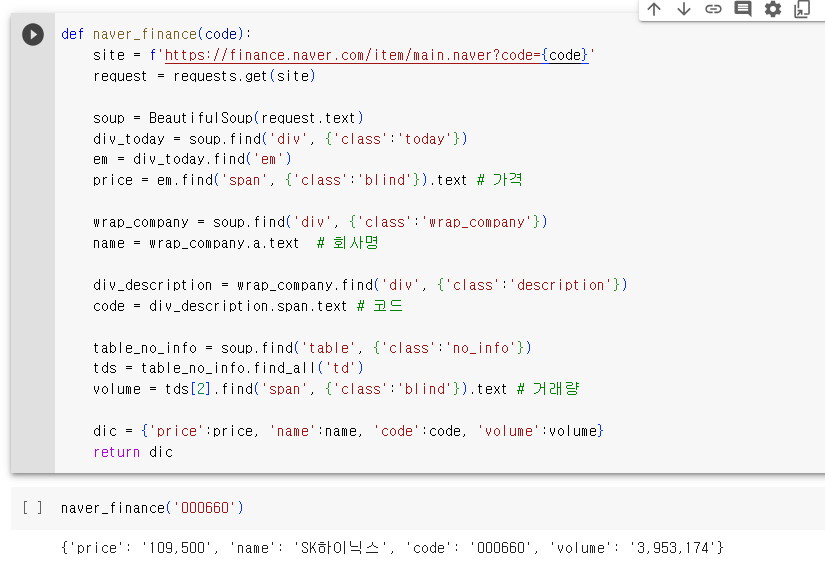Image resolution: width=825 pixels, height=578 pixels.
Task: Add a comment to the cell
Action: pos(743,9)
